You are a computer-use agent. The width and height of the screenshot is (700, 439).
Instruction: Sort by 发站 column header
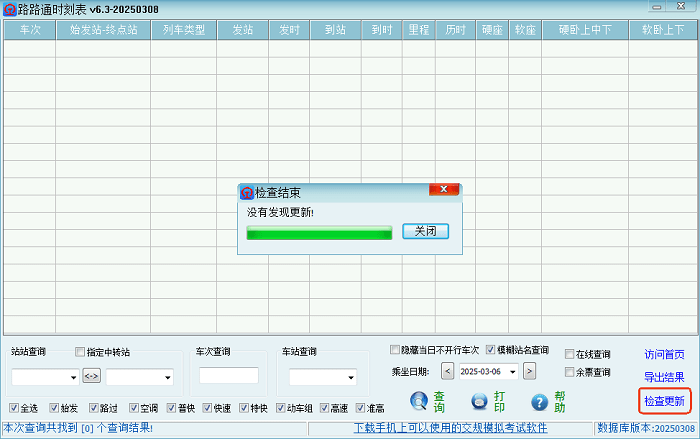tap(243, 30)
